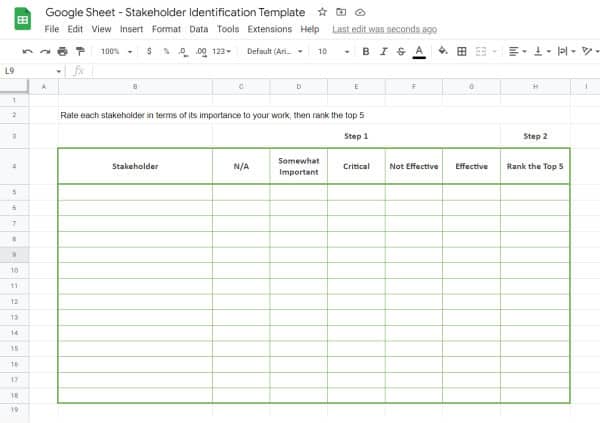Viewport: 600px width, 423px height.
Task: Click the Name Box showing L9
Action: click(30, 71)
